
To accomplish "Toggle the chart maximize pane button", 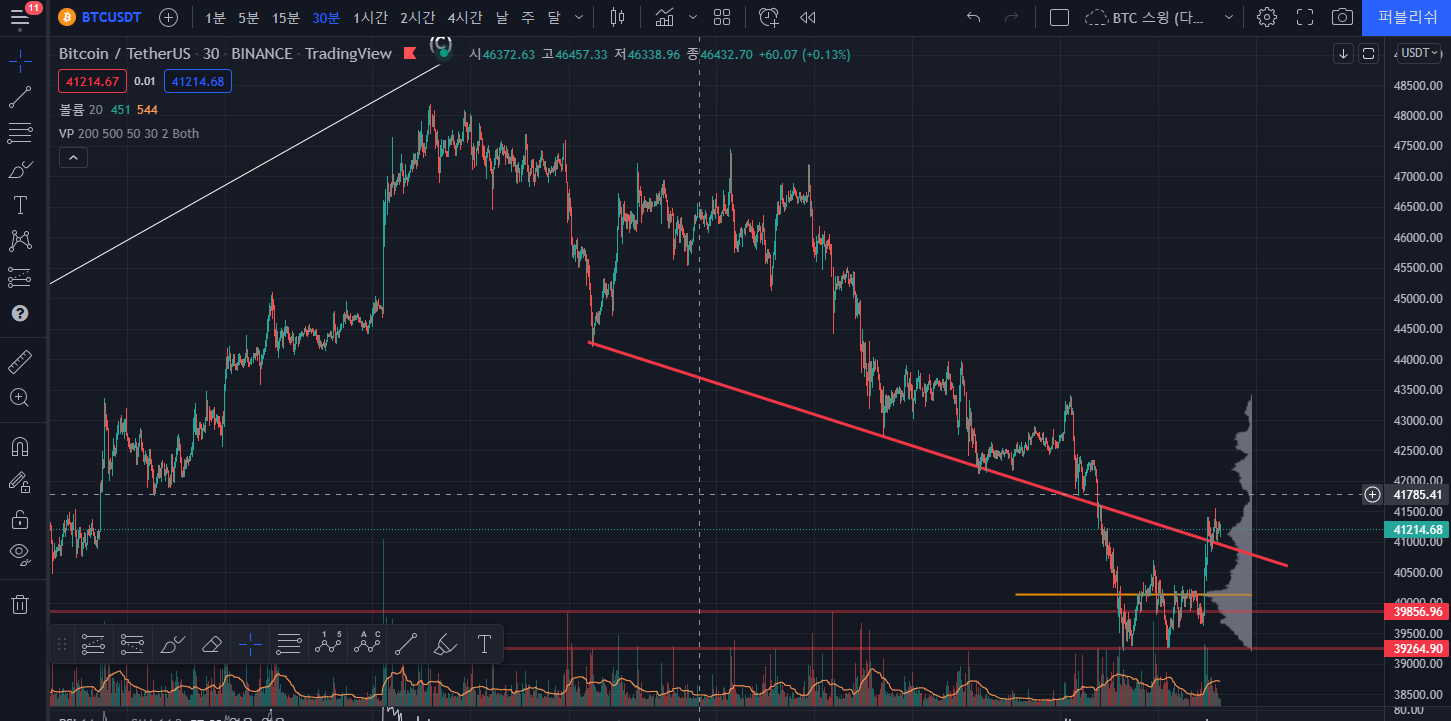I will click(x=1369, y=53).
